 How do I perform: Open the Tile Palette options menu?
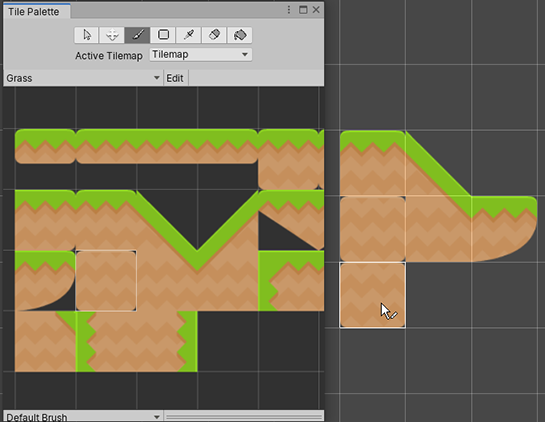289,10
